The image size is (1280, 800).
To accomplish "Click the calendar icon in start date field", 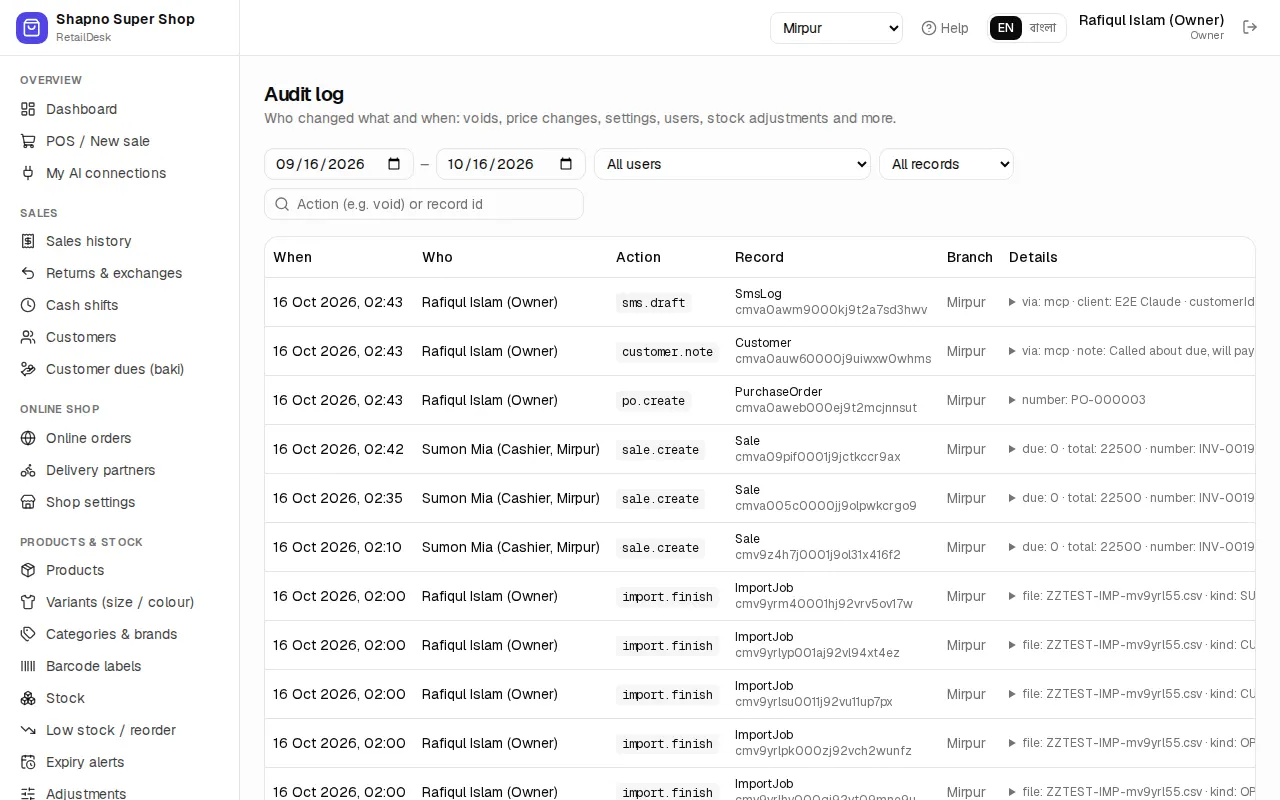I will tap(394, 164).
